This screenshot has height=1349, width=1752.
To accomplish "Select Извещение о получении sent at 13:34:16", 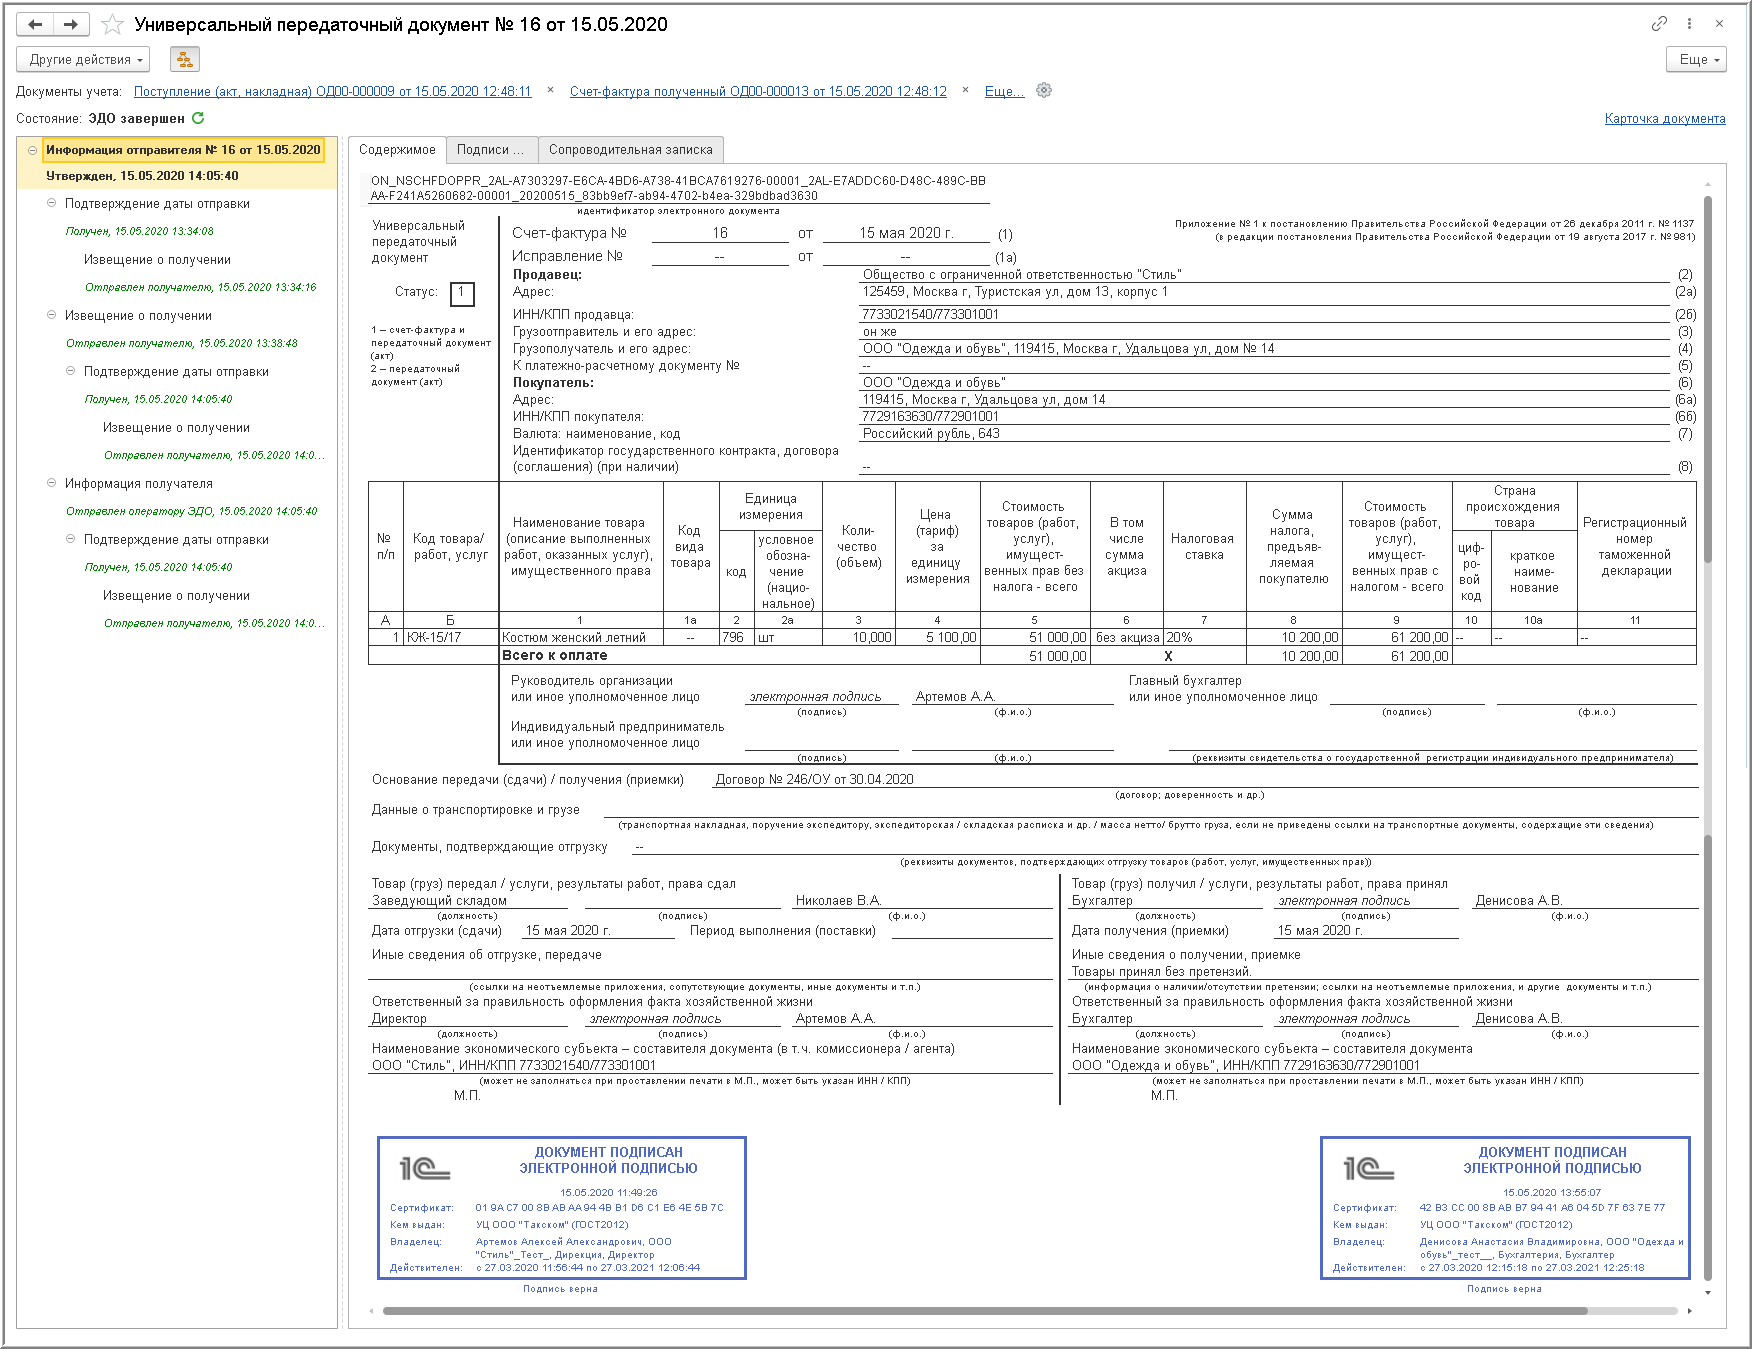I will [157, 259].
